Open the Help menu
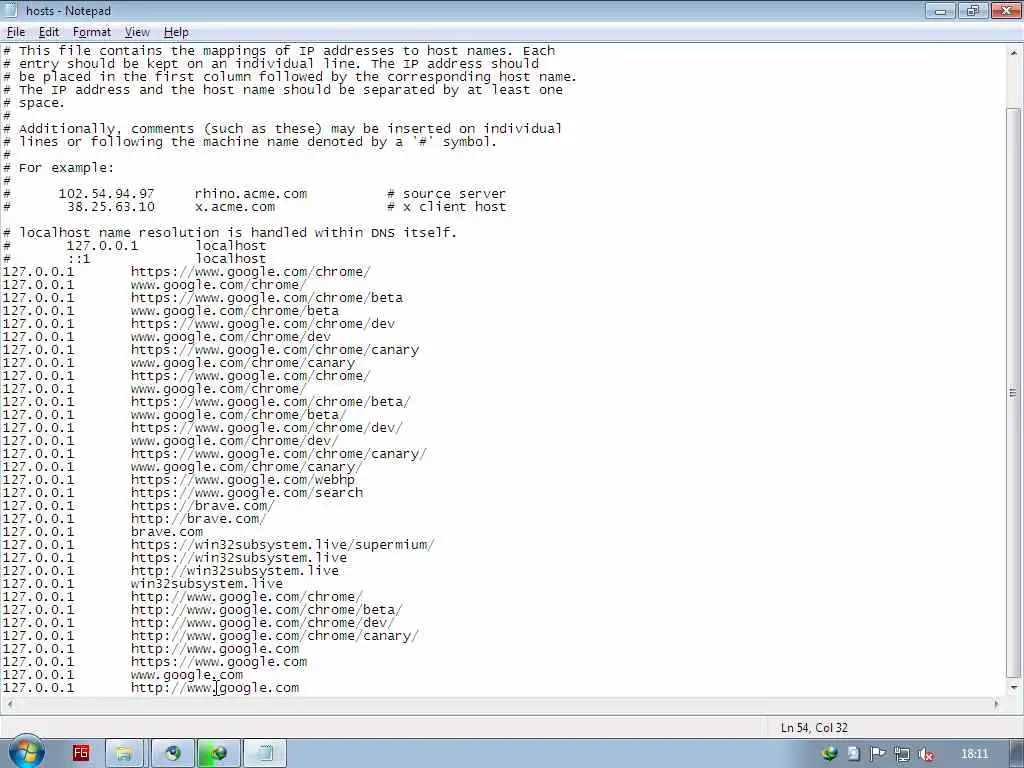Image resolution: width=1024 pixels, height=768 pixels. pyautogui.click(x=176, y=32)
